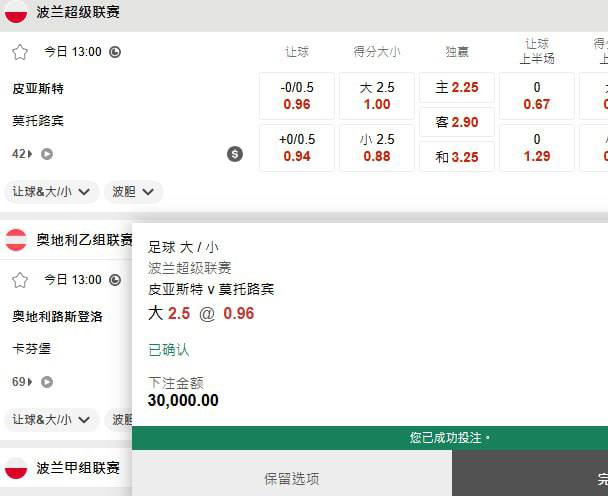Expand the 42 more markets arrow
608x496 pixels.
coord(23,154)
